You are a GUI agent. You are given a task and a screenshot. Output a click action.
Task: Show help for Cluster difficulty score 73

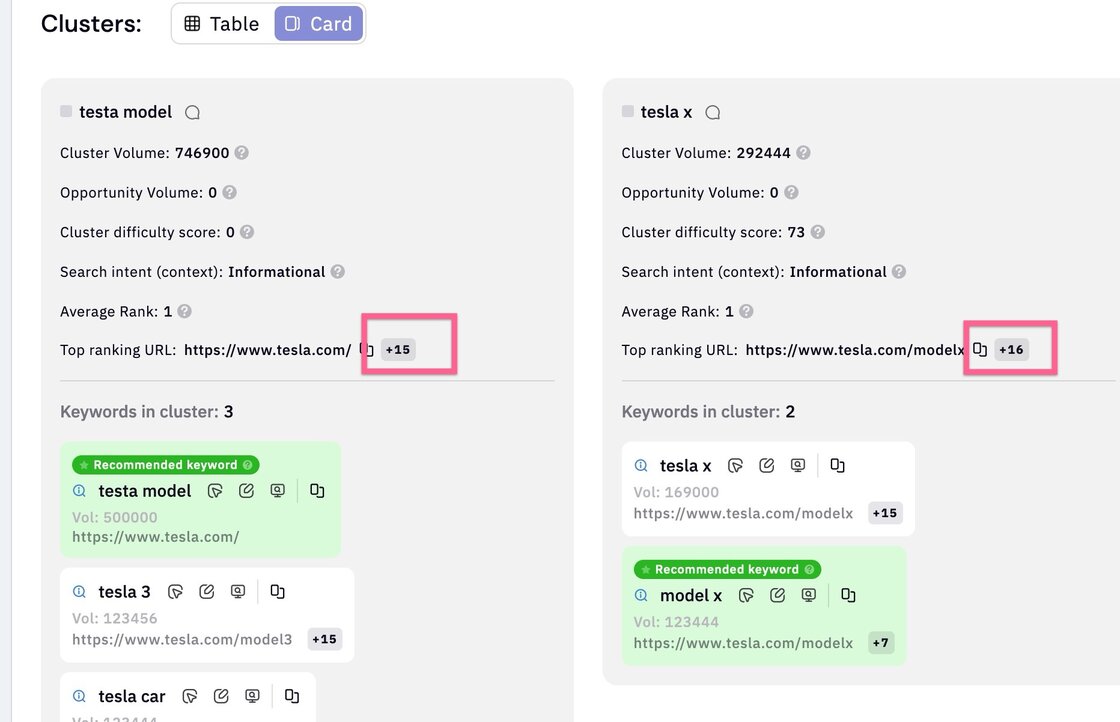tap(817, 232)
